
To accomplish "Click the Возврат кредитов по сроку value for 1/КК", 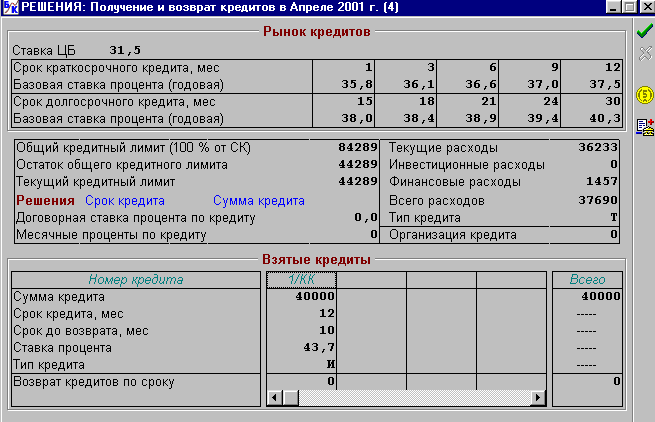I will click(x=331, y=381).
